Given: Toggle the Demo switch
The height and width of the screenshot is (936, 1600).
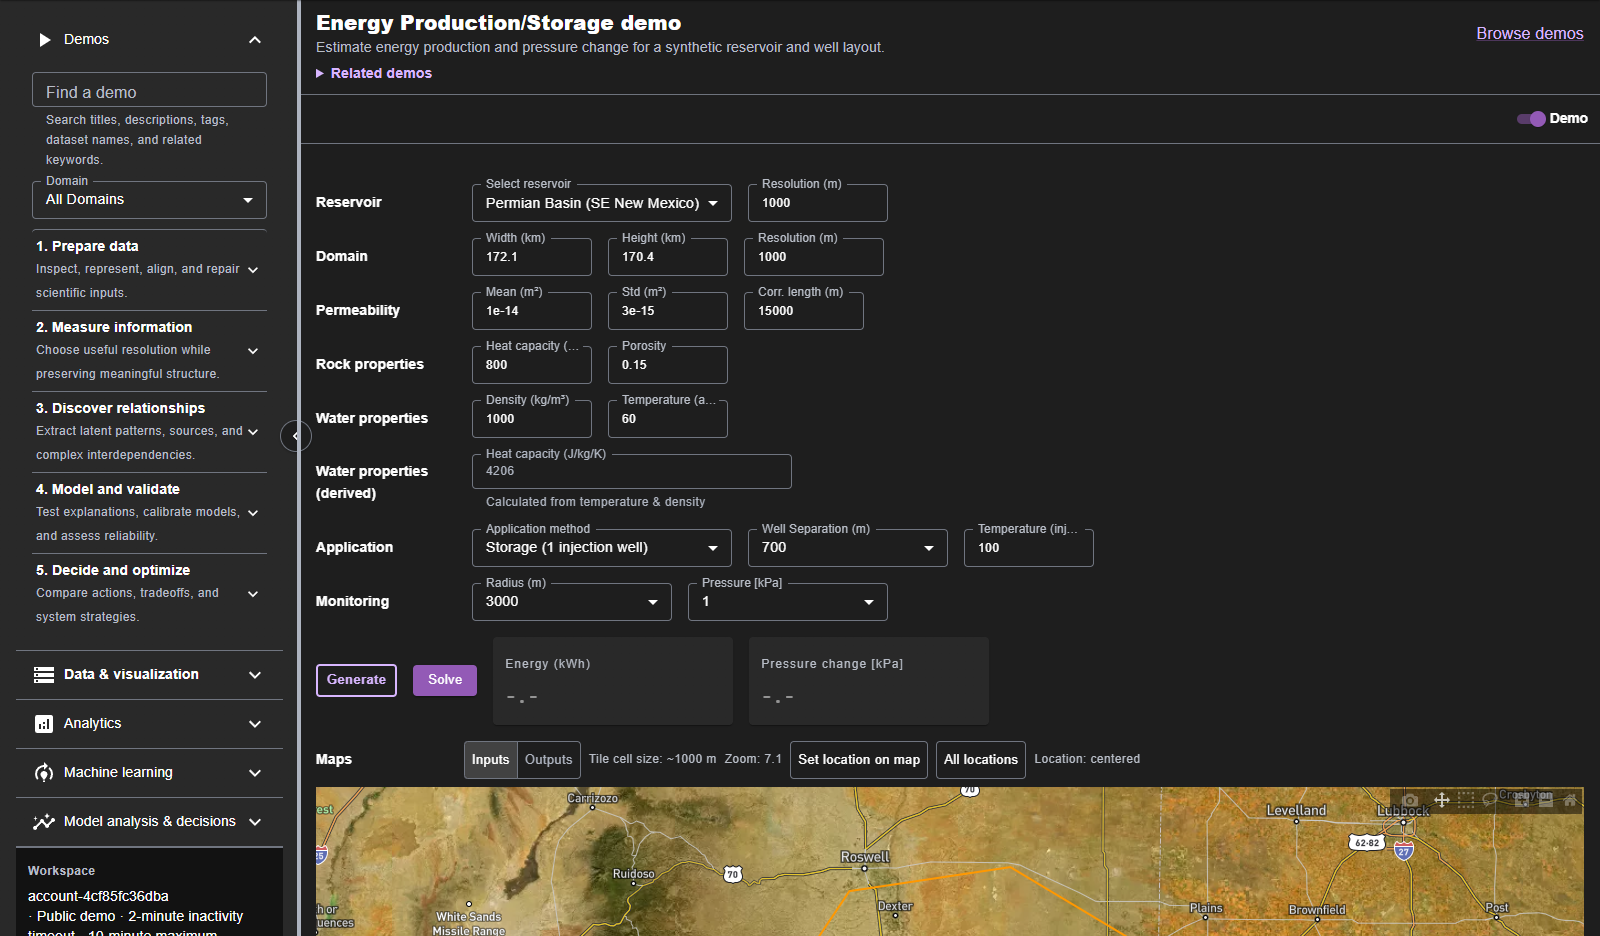Looking at the screenshot, I should (x=1531, y=119).
